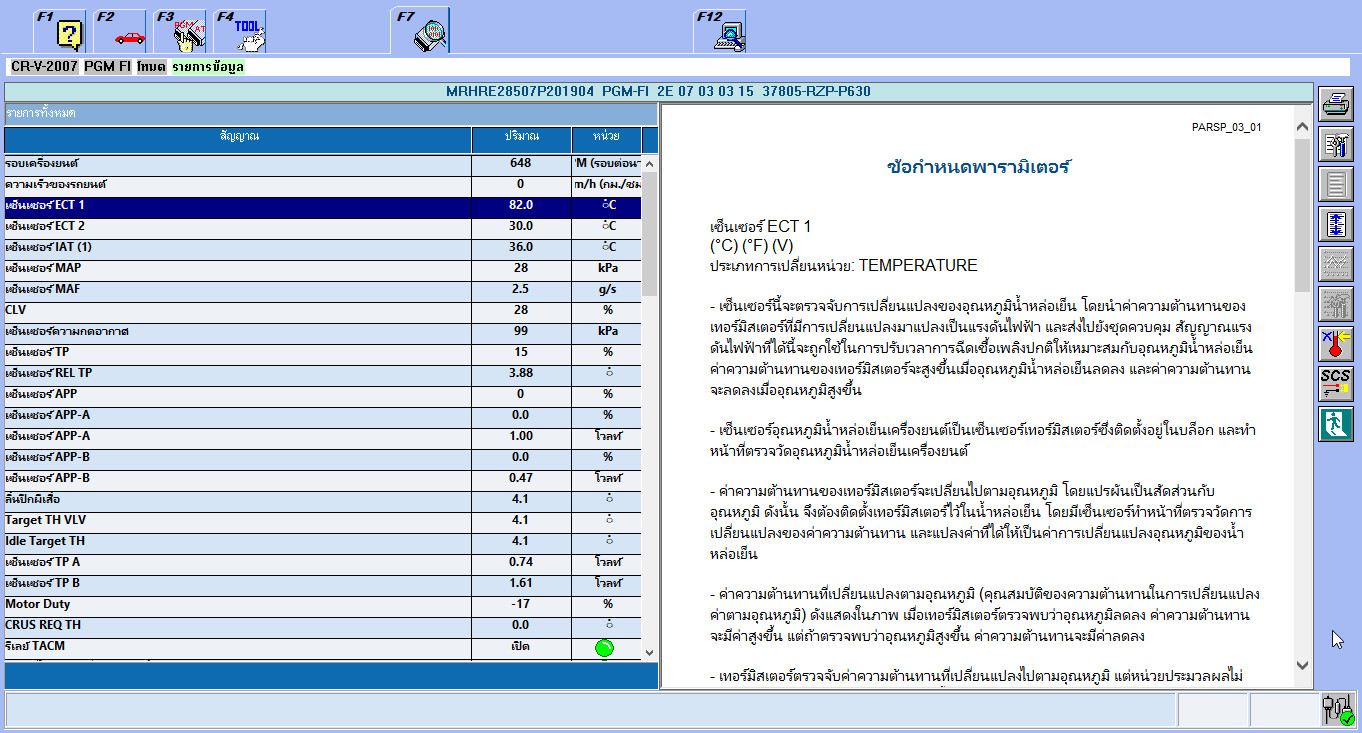Click the MAF value 2.5
Screen dimensions: 1362x733
pos(521,290)
